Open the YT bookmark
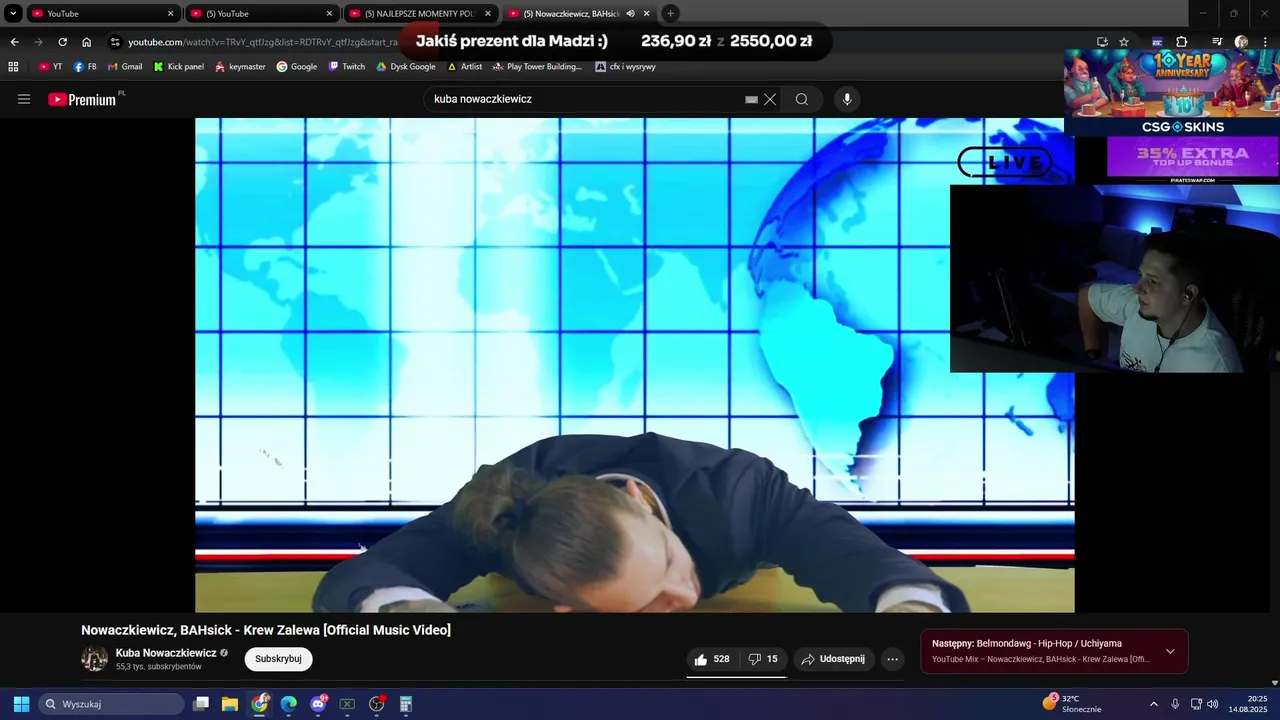 [51, 67]
